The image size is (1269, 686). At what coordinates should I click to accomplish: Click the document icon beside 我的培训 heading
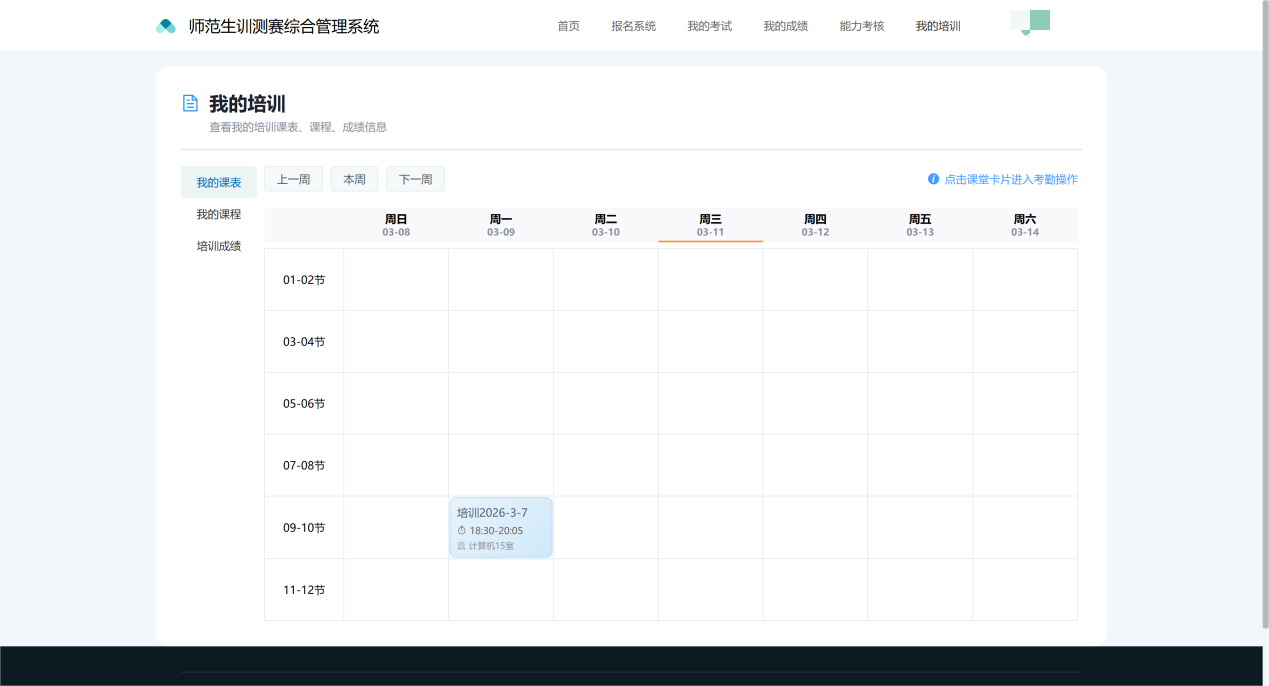pyautogui.click(x=190, y=103)
